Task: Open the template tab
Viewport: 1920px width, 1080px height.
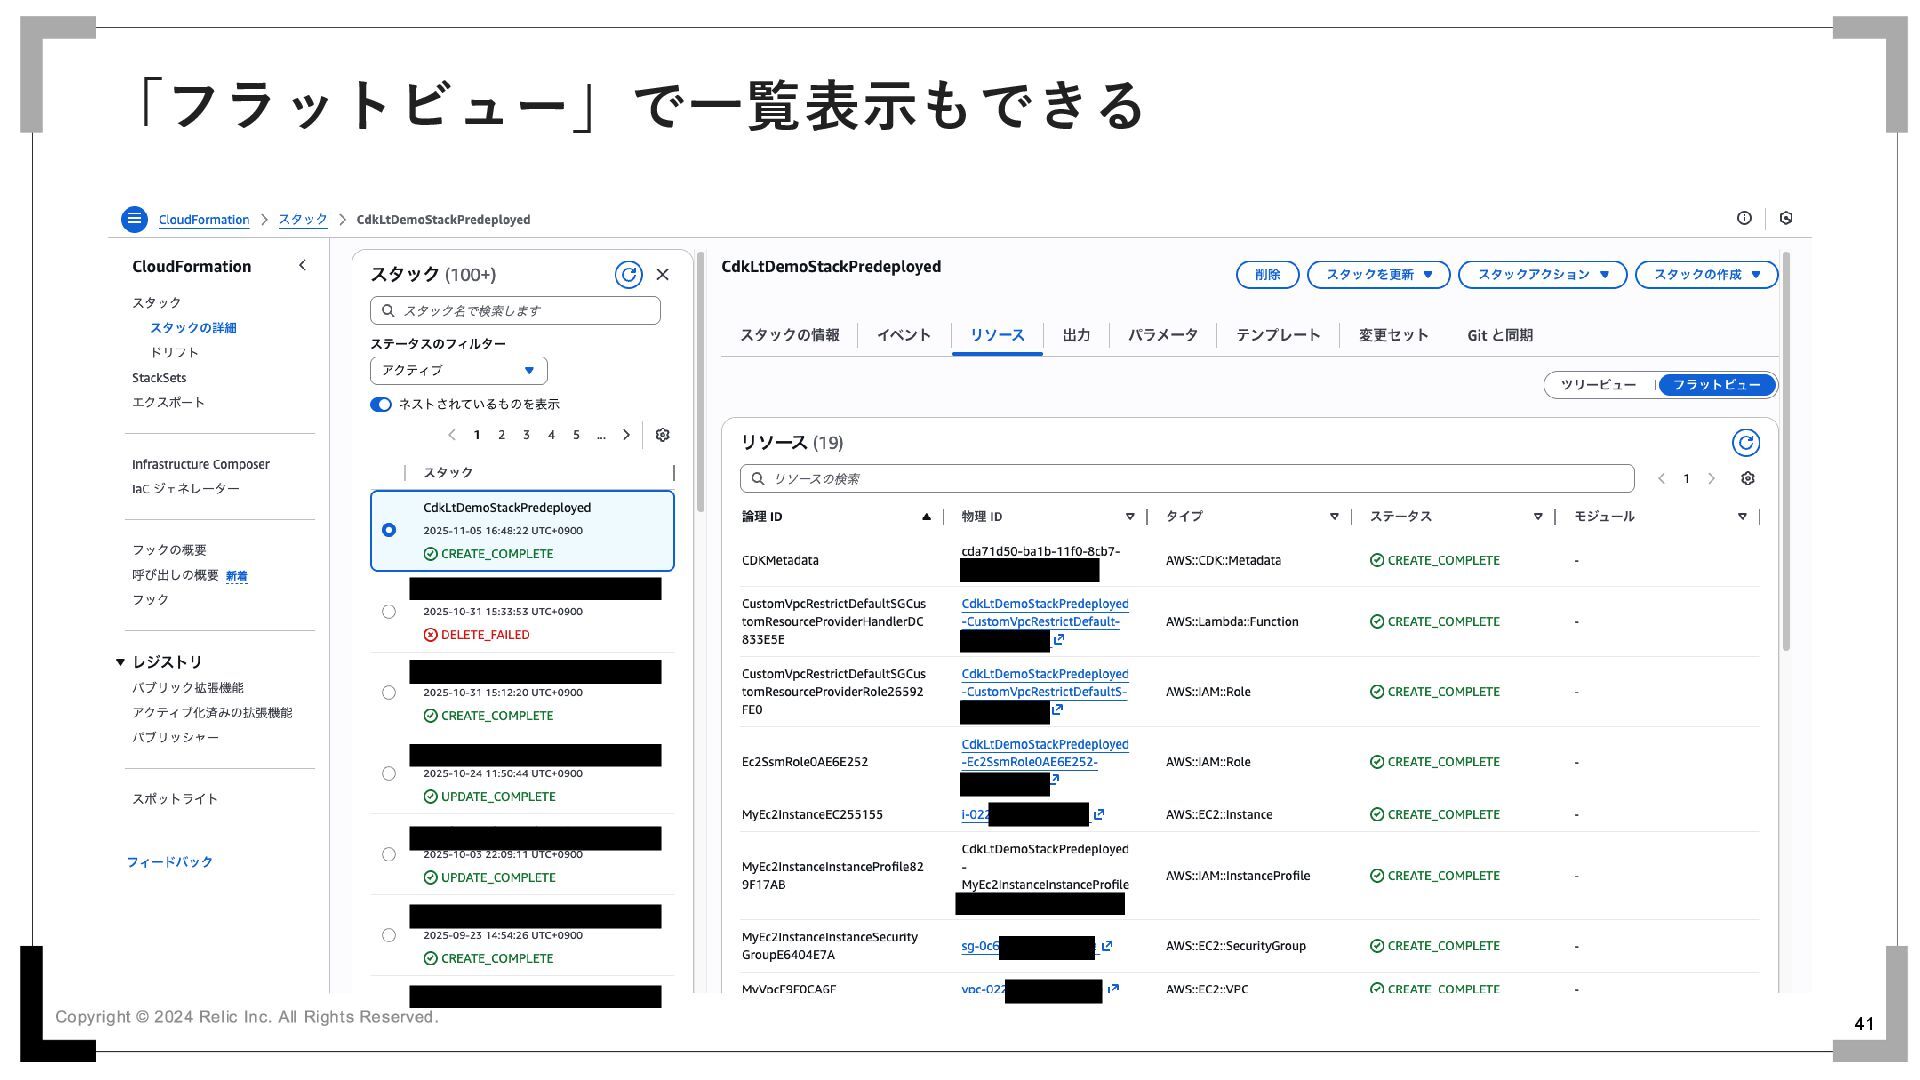Action: click(1277, 336)
